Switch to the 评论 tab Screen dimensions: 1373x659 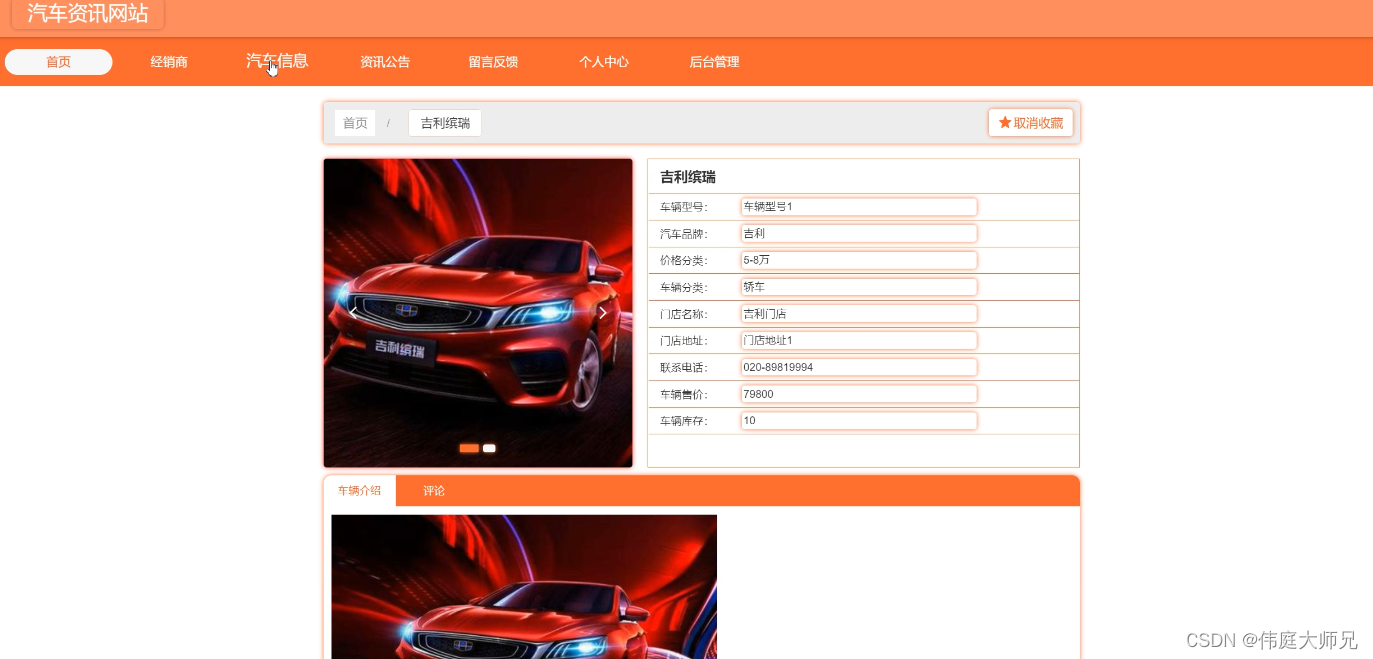[433, 490]
